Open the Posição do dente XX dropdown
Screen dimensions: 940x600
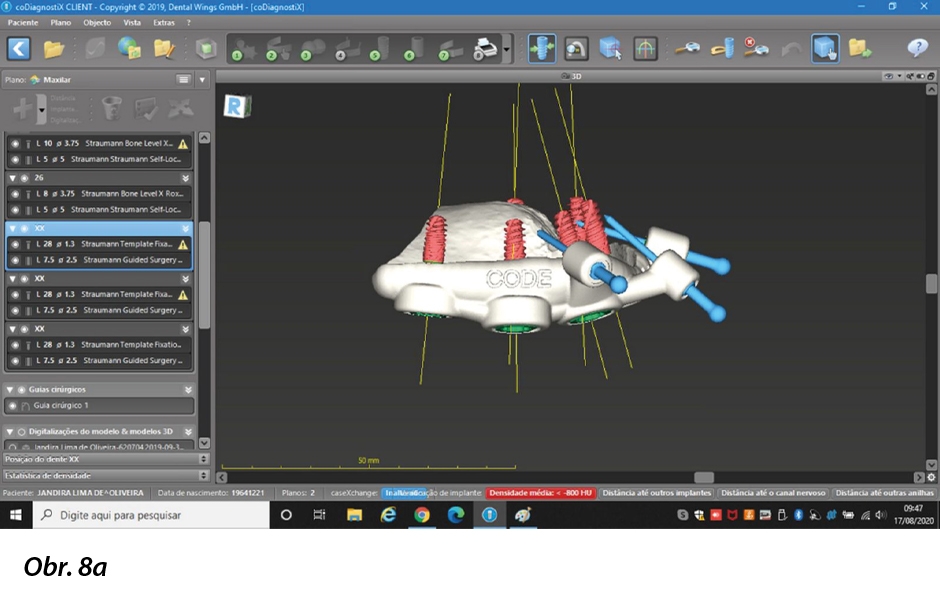pyautogui.click(x=204, y=459)
